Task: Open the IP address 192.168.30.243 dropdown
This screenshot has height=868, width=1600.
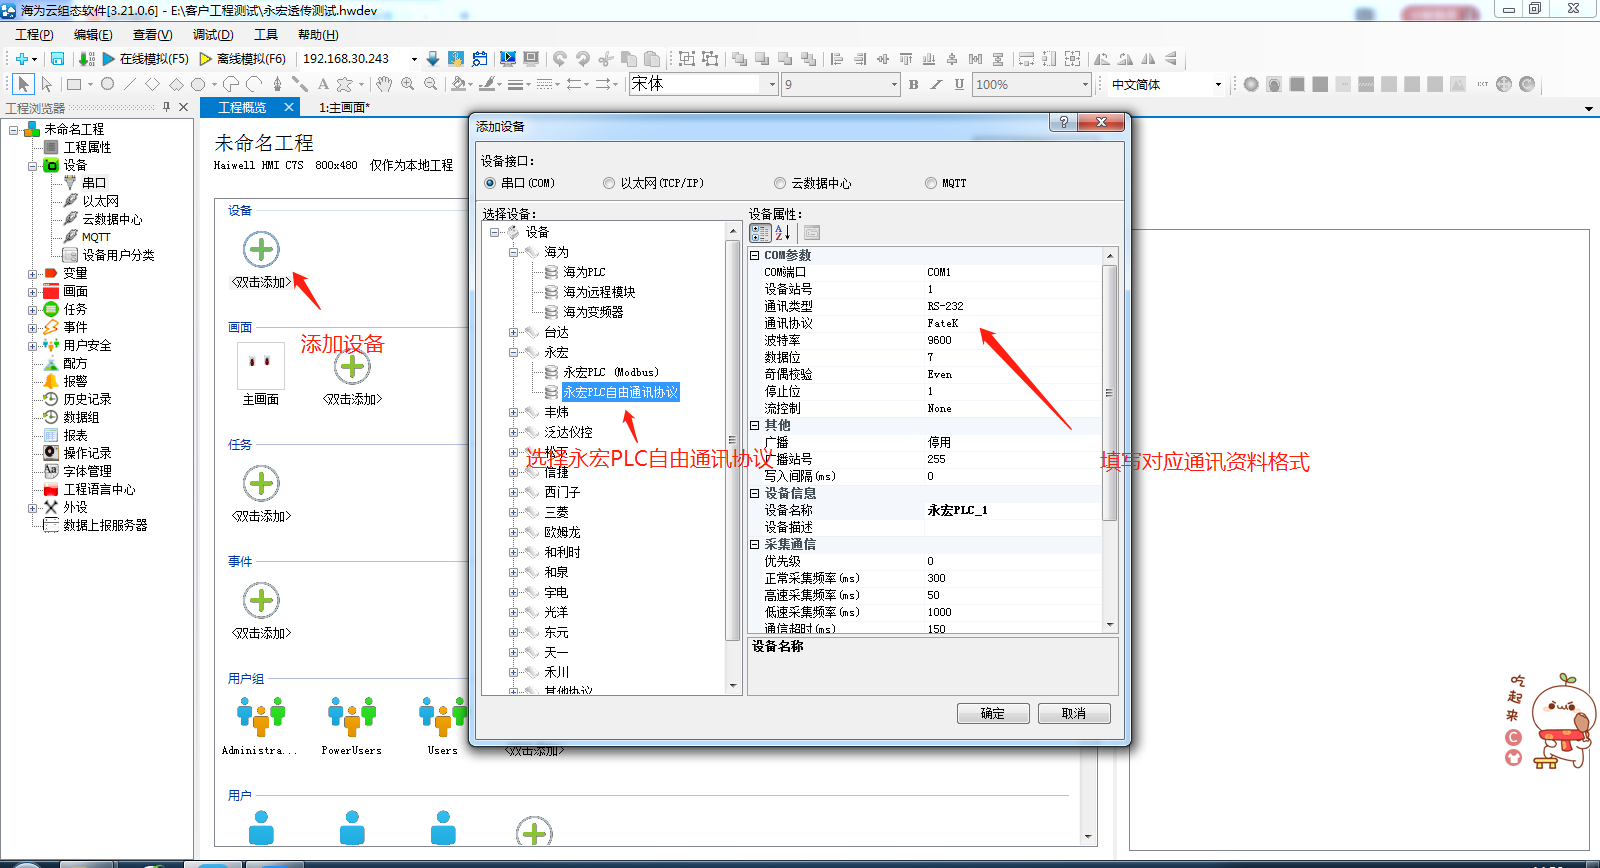Action: (x=414, y=59)
